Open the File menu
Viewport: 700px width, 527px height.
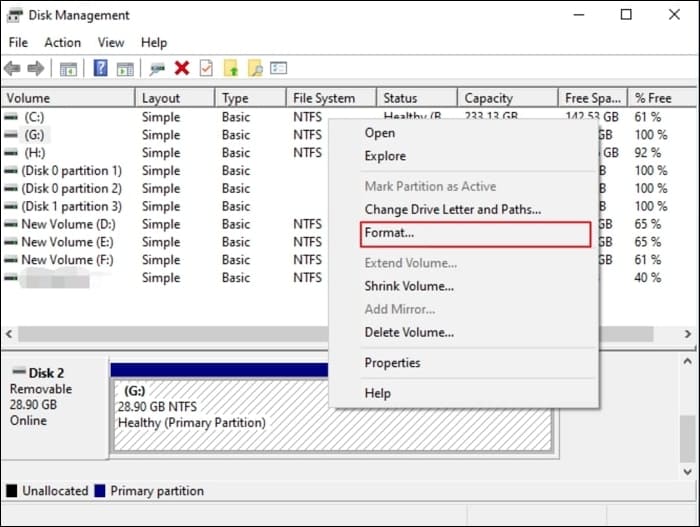pyautogui.click(x=18, y=43)
